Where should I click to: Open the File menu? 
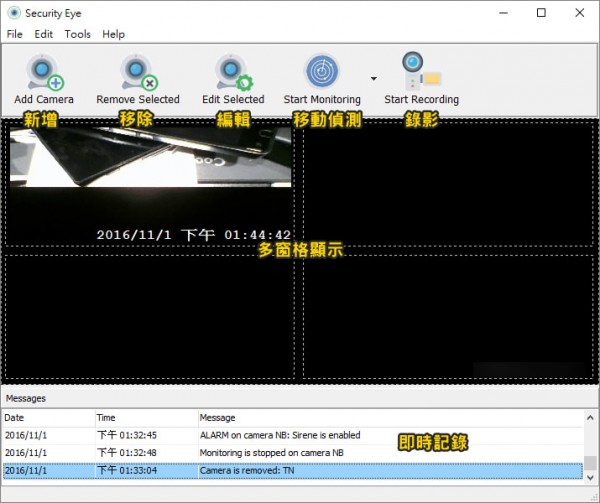point(14,34)
